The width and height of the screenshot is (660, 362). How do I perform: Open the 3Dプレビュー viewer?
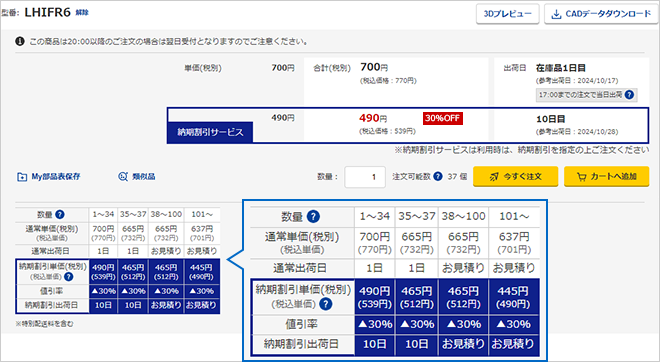pyautogui.click(x=508, y=14)
